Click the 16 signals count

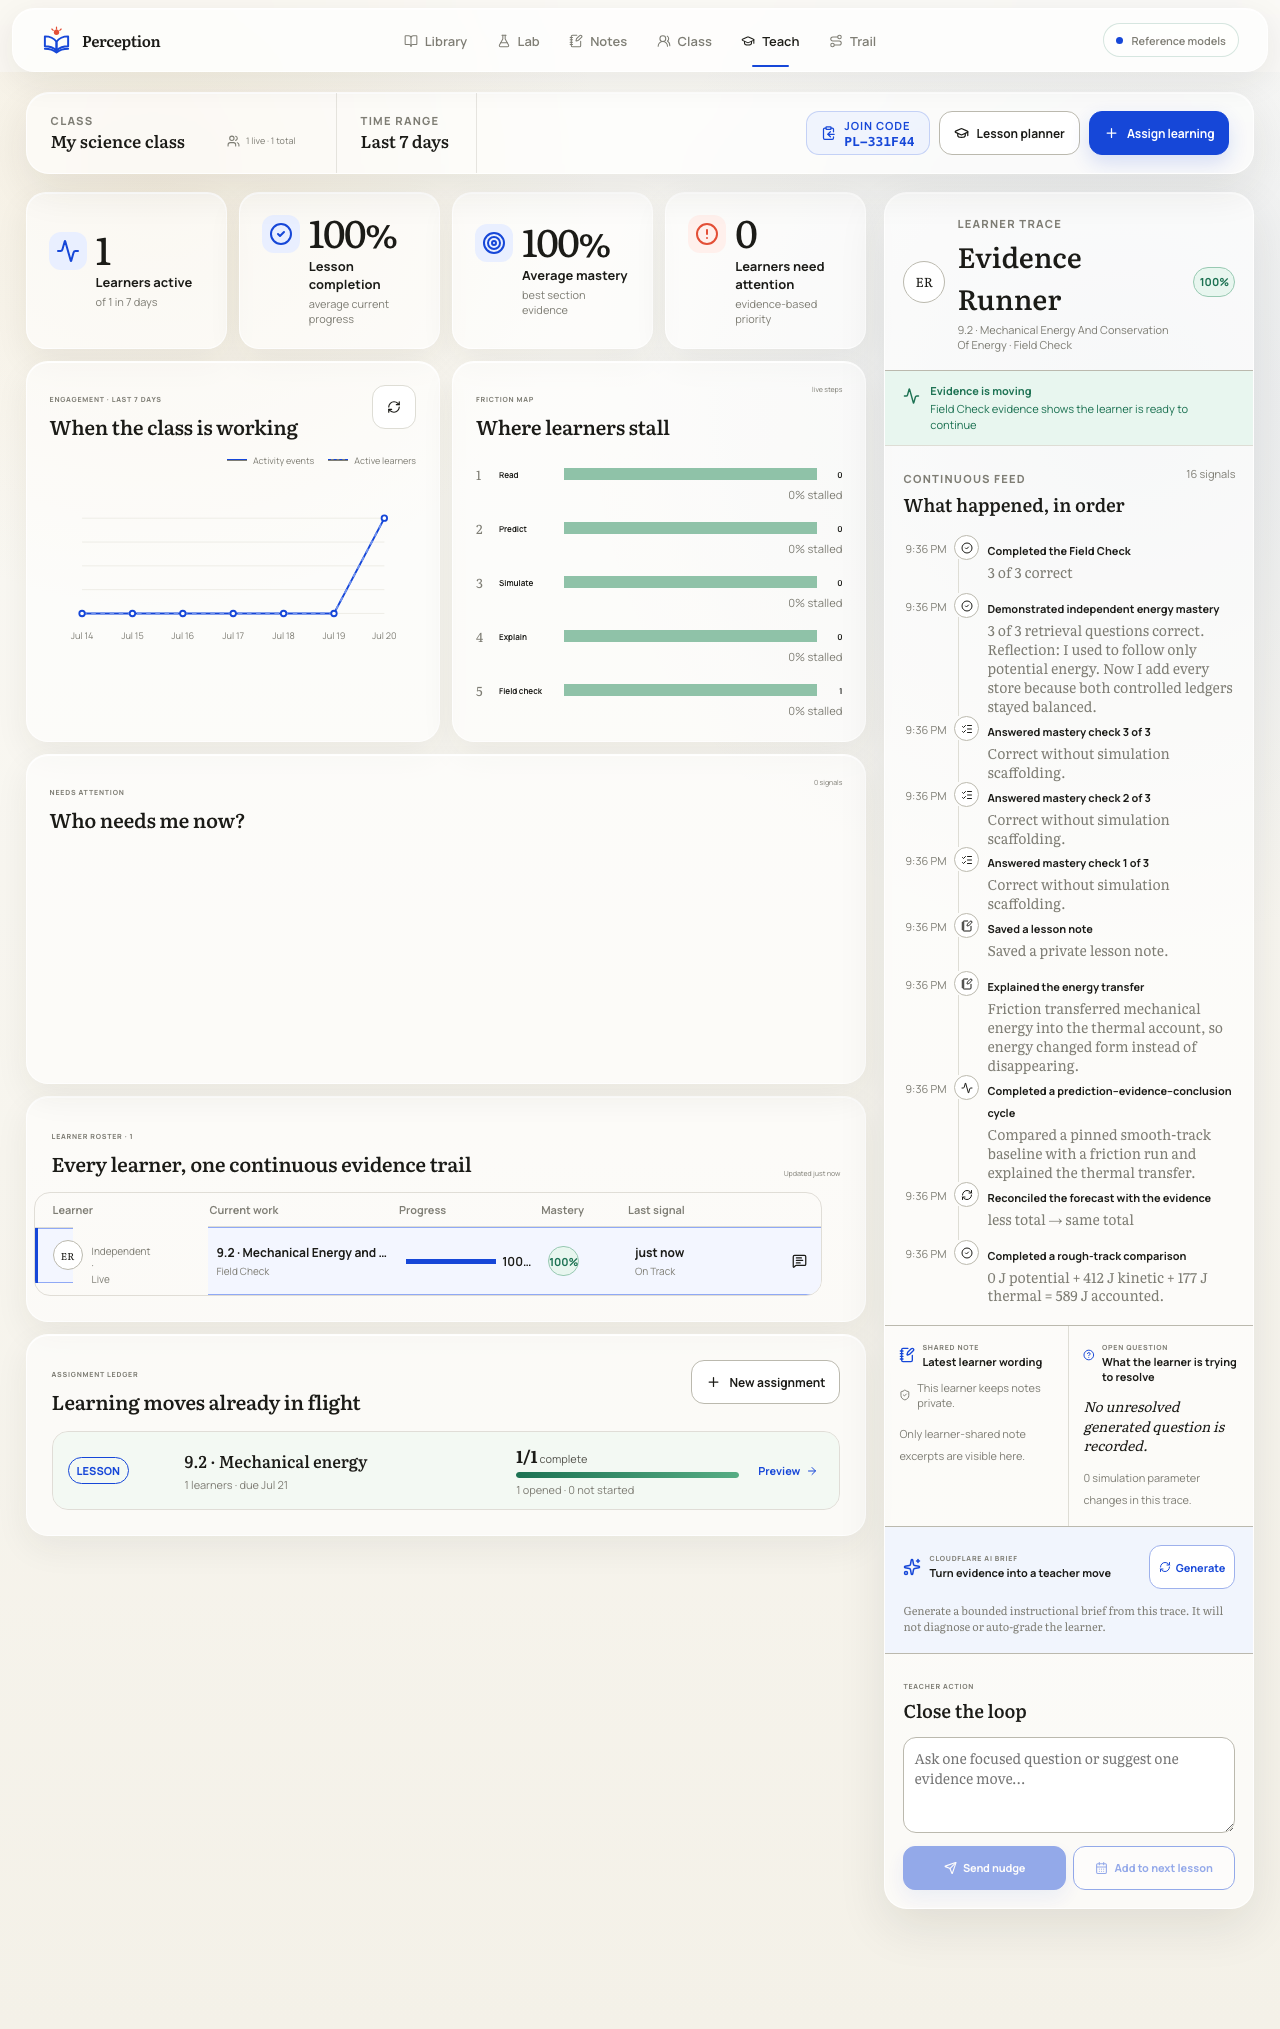coord(1210,474)
